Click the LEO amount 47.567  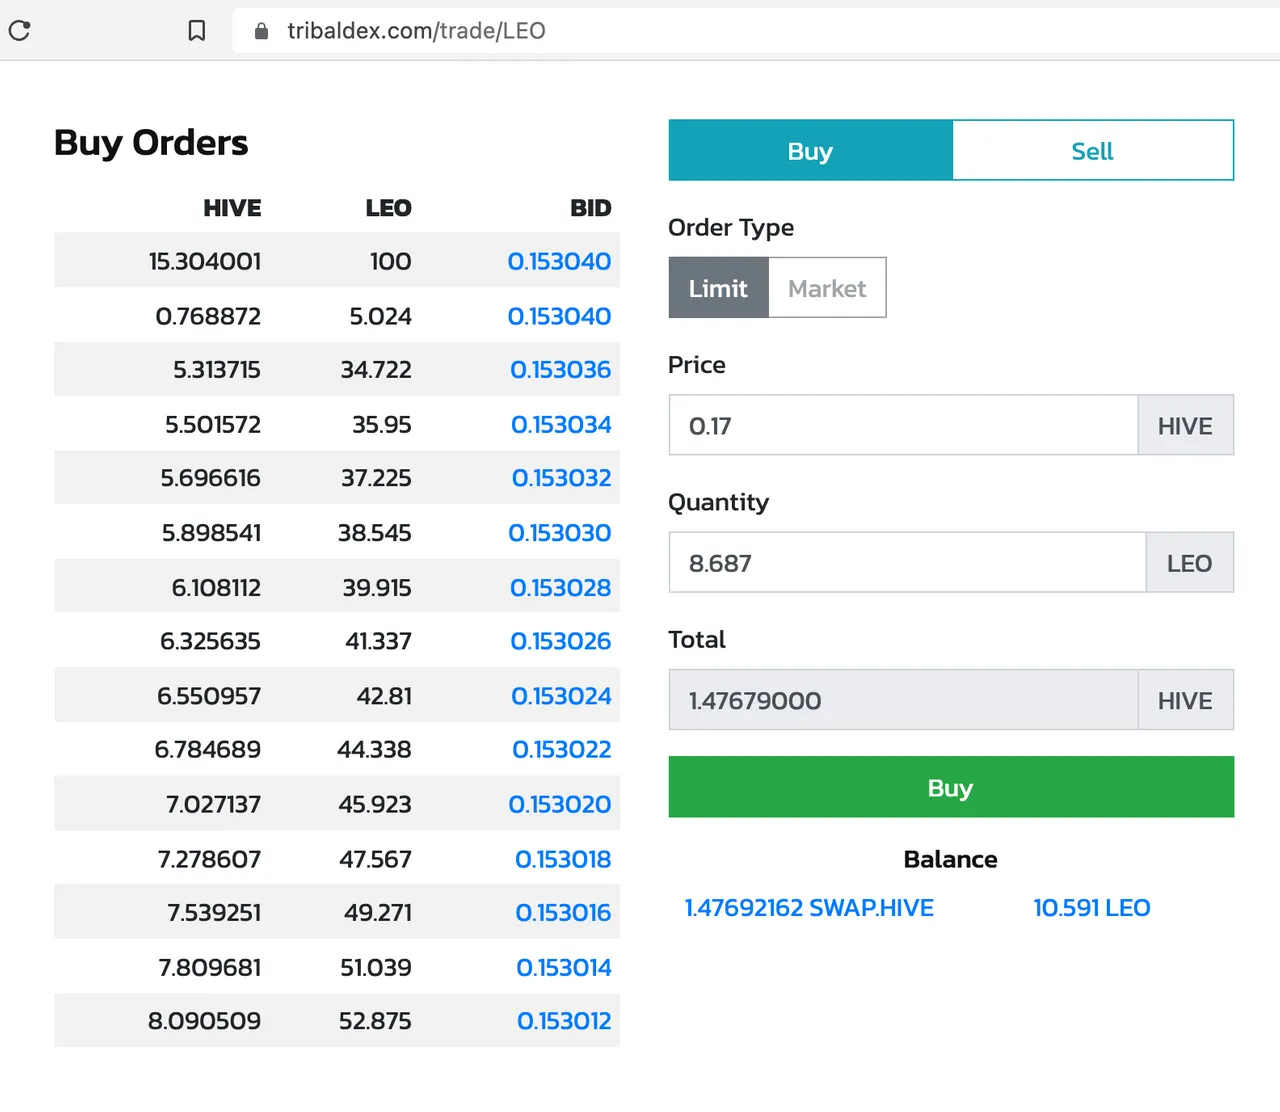(376, 859)
